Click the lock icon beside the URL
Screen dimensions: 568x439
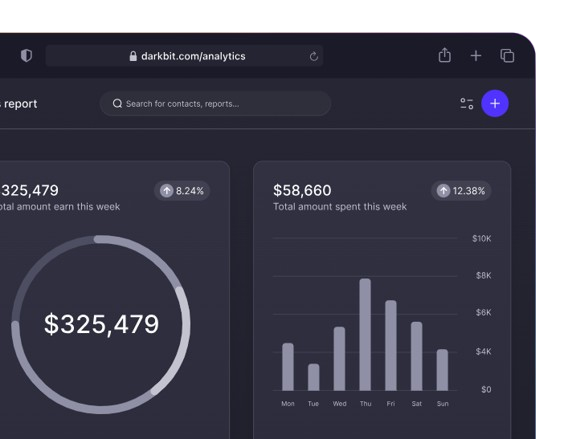coord(133,56)
